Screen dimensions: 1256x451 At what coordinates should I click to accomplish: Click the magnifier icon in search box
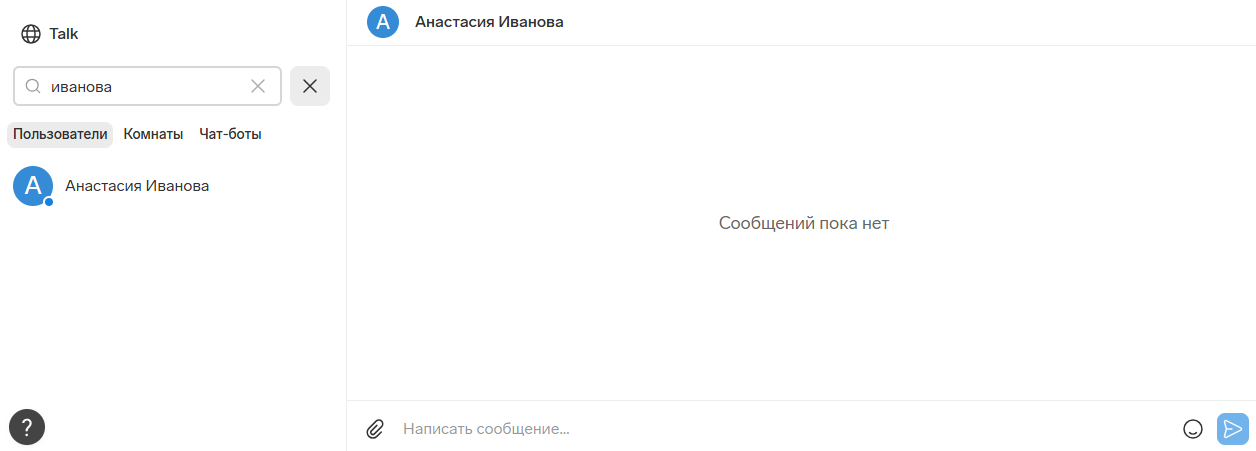point(33,87)
